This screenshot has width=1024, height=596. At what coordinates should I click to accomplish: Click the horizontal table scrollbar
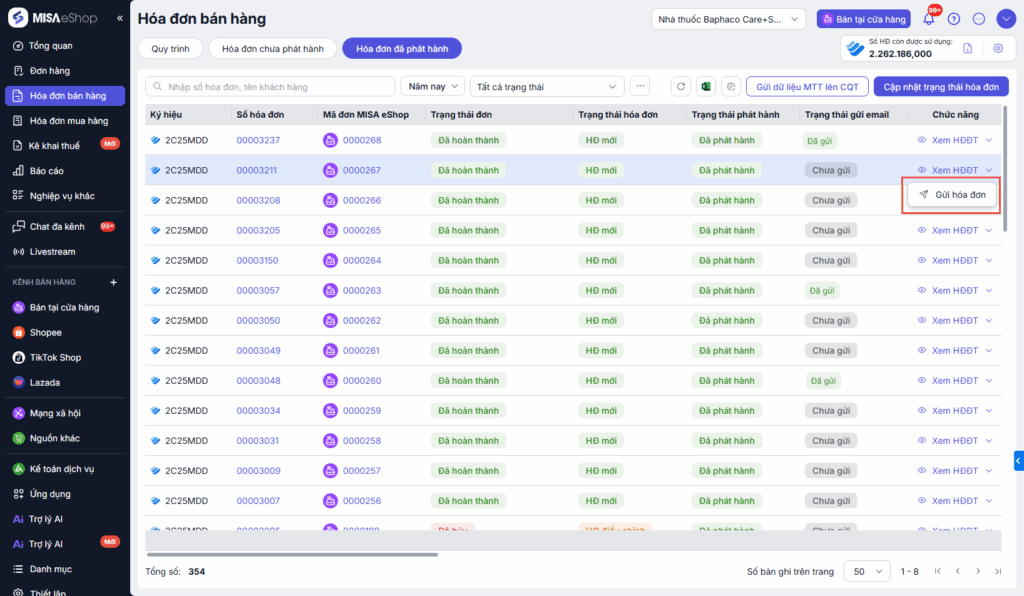point(292,554)
